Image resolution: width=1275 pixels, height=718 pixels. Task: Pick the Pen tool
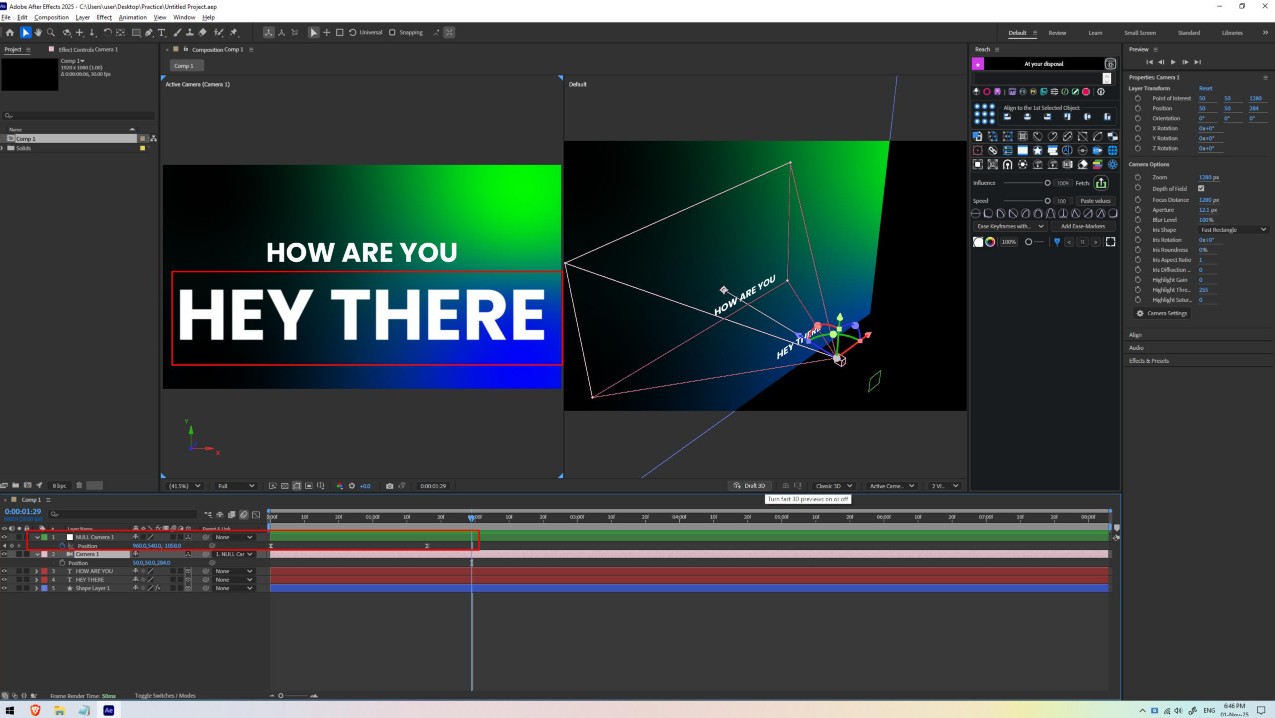(149, 33)
